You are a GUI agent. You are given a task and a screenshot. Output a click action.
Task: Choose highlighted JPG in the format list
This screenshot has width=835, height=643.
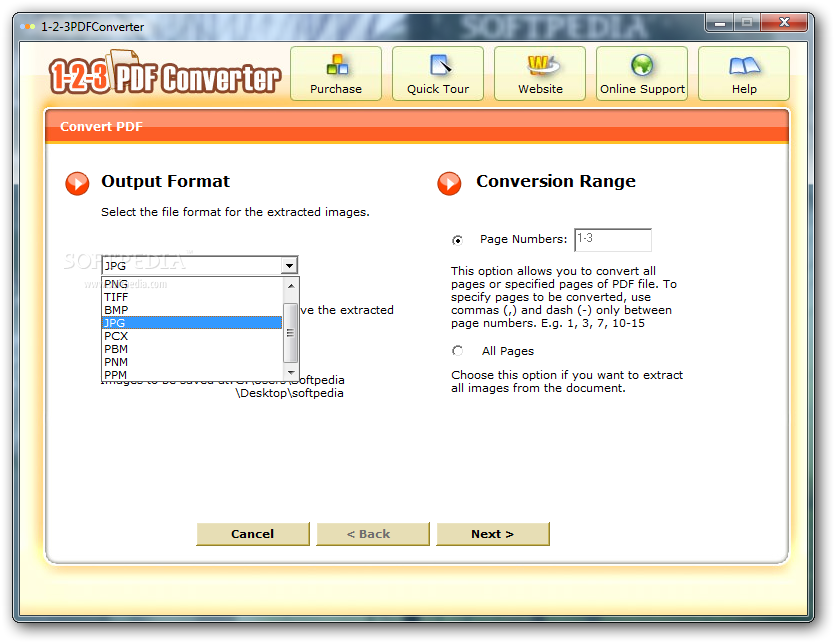tap(192, 323)
